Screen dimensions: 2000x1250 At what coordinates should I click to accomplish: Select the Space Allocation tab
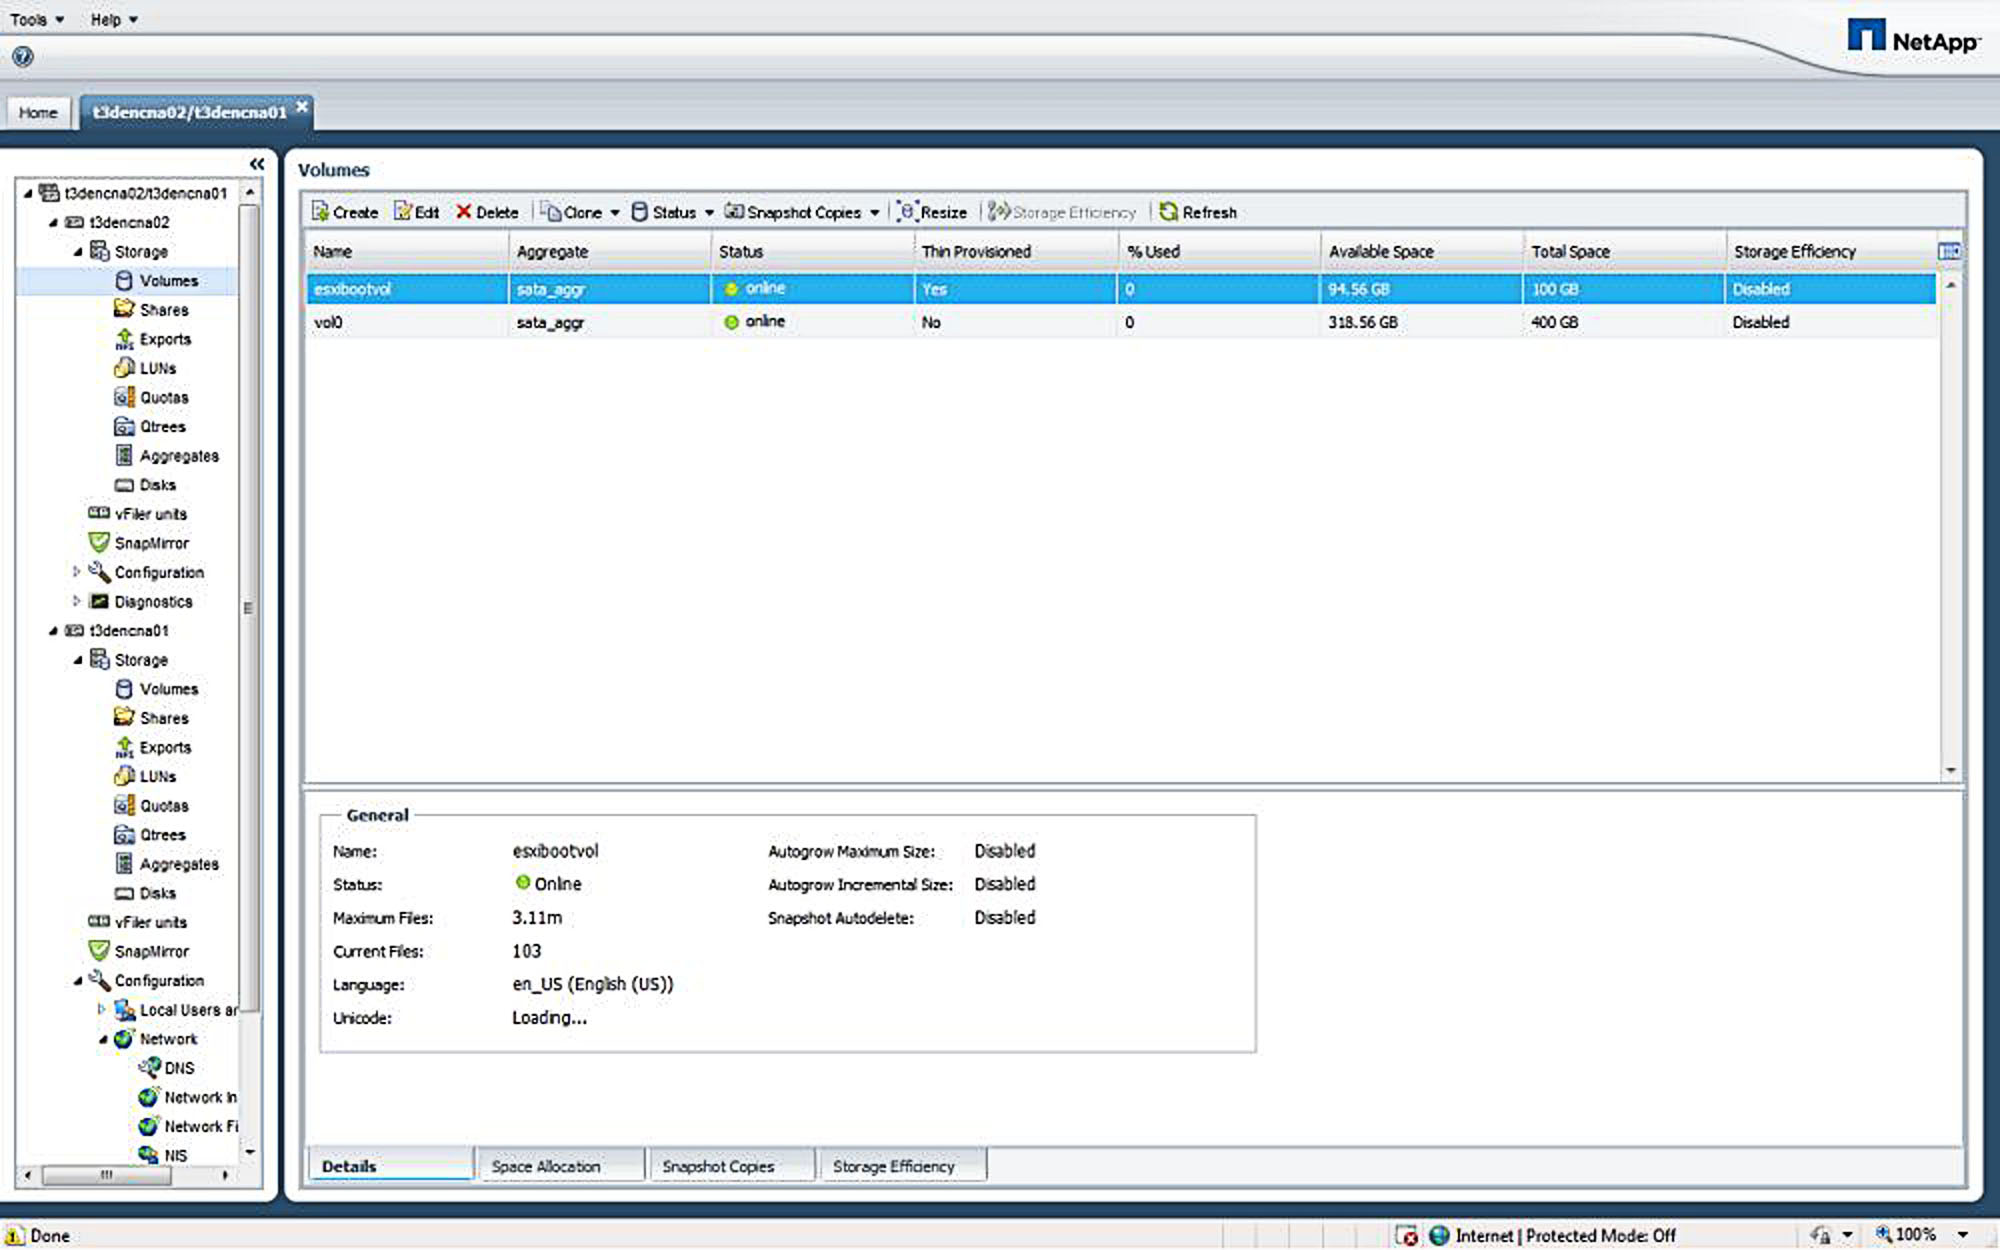547,1166
